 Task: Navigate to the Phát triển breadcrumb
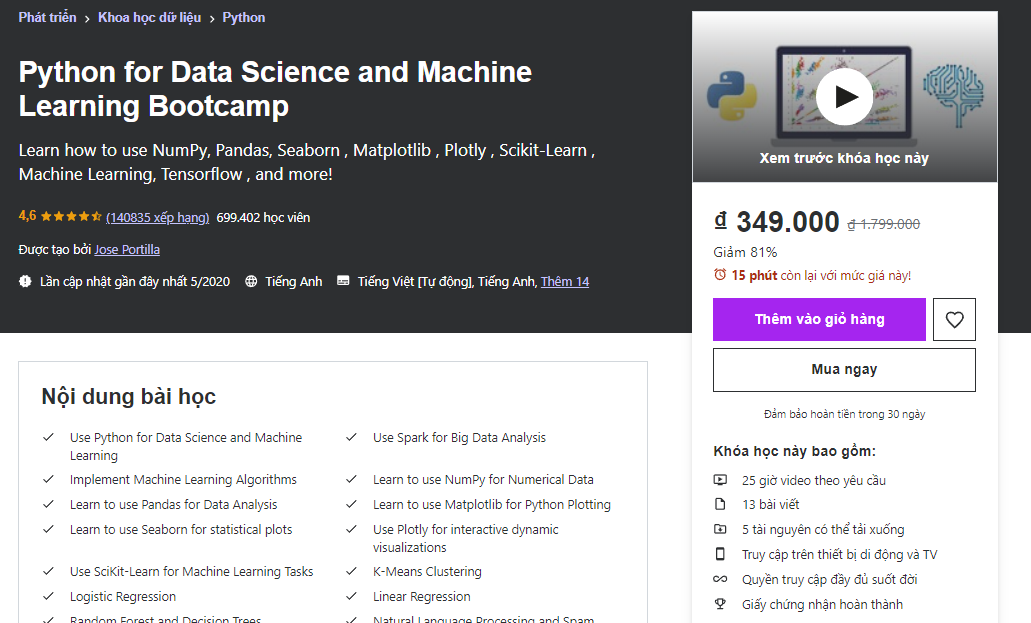tap(46, 17)
